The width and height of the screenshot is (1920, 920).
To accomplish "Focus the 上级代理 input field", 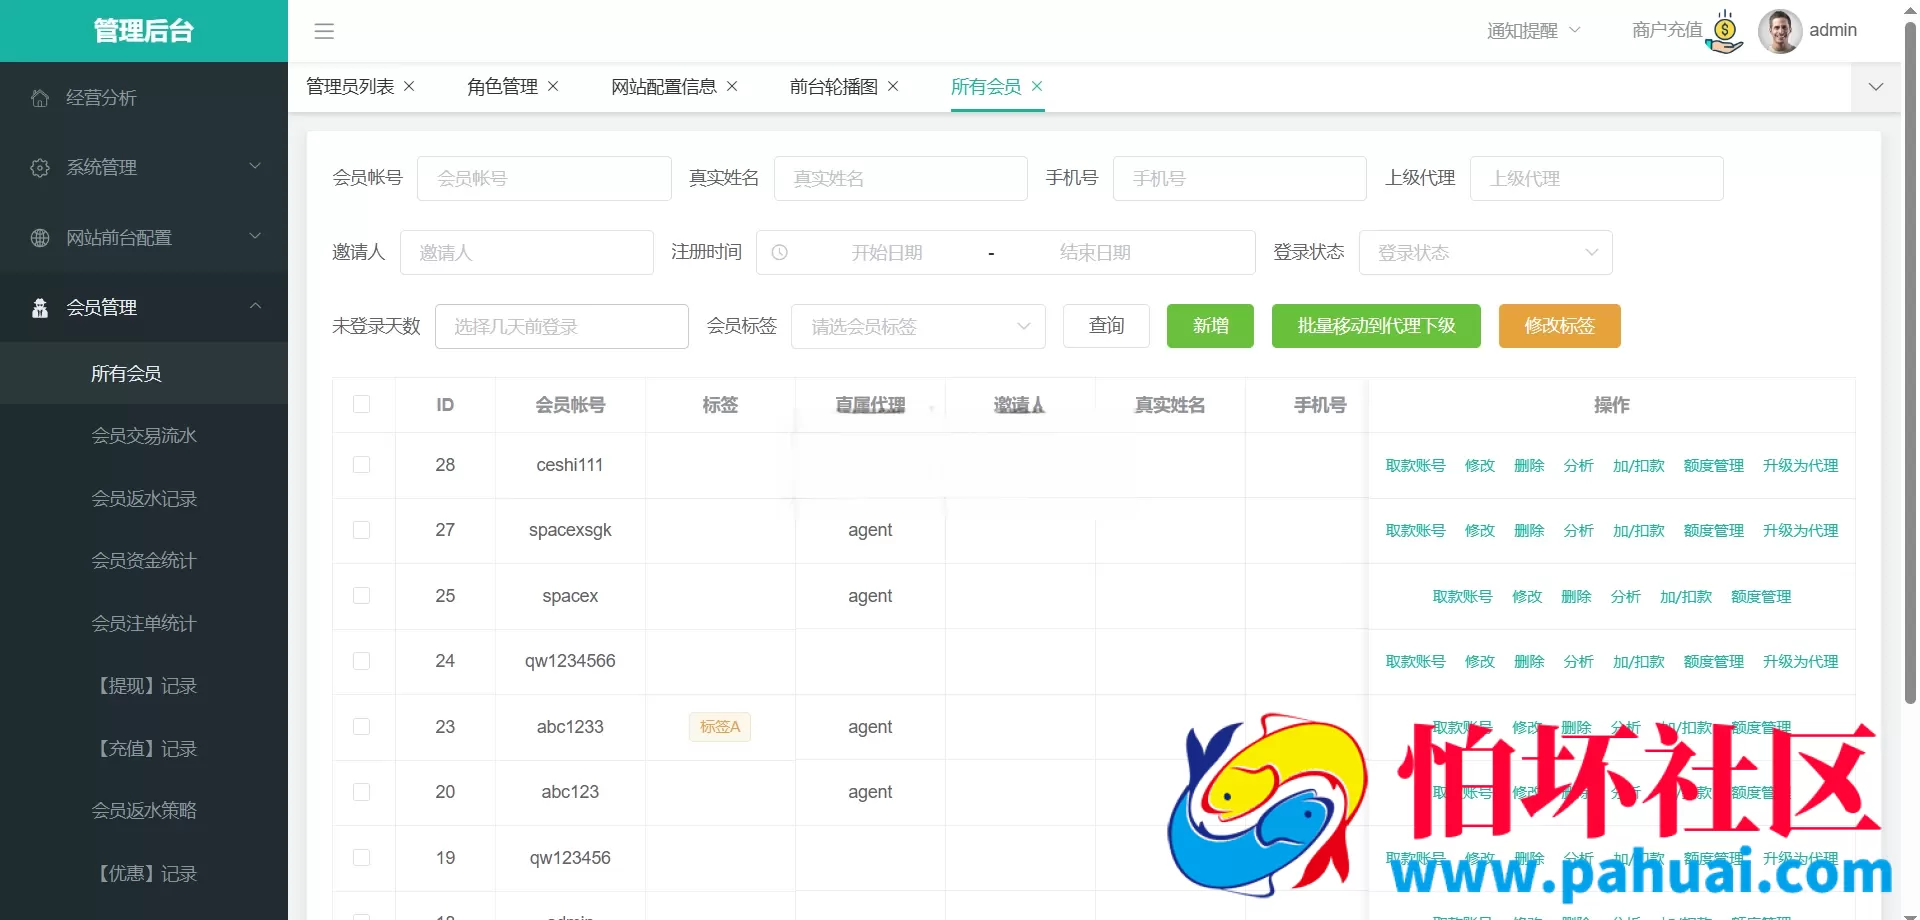I will 1596,178.
